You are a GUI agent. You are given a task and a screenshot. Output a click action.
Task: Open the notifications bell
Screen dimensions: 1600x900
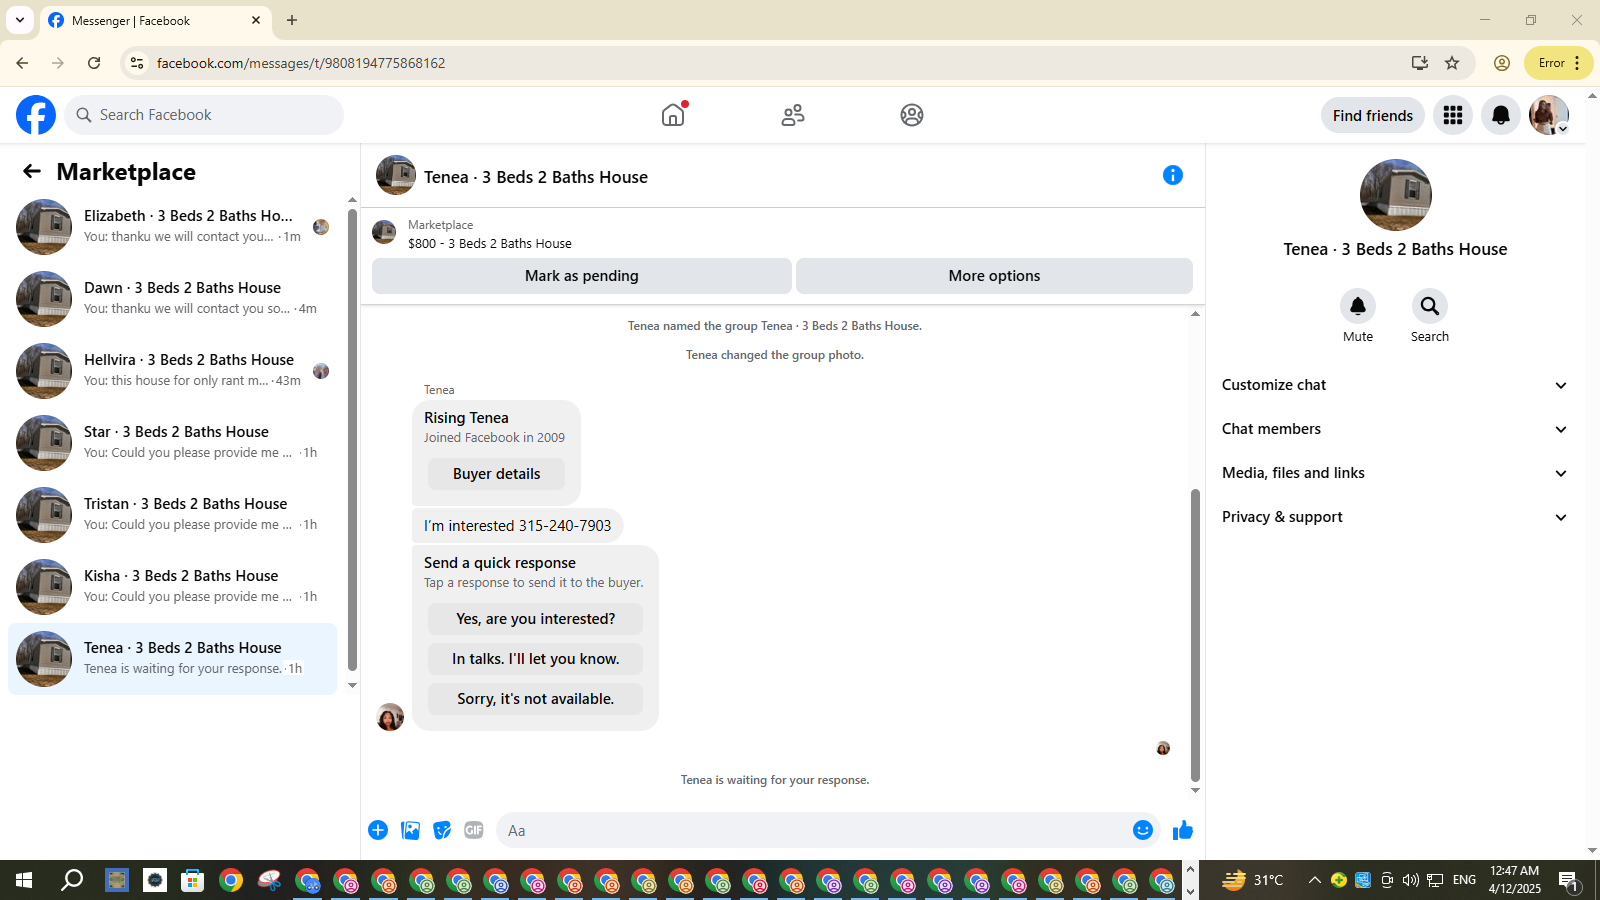click(x=1501, y=115)
